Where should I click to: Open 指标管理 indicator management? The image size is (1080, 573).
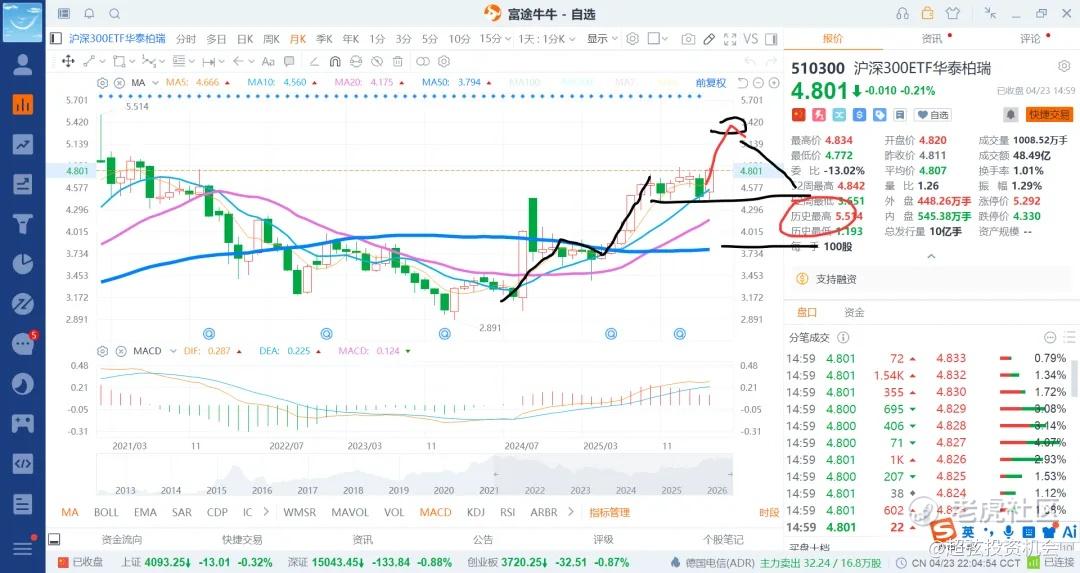point(610,512)
